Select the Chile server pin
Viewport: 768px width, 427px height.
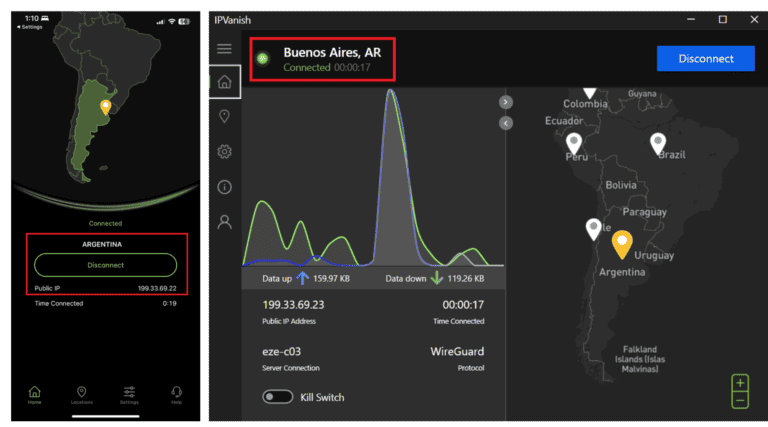pyautogui.click(x=593, y=229)
